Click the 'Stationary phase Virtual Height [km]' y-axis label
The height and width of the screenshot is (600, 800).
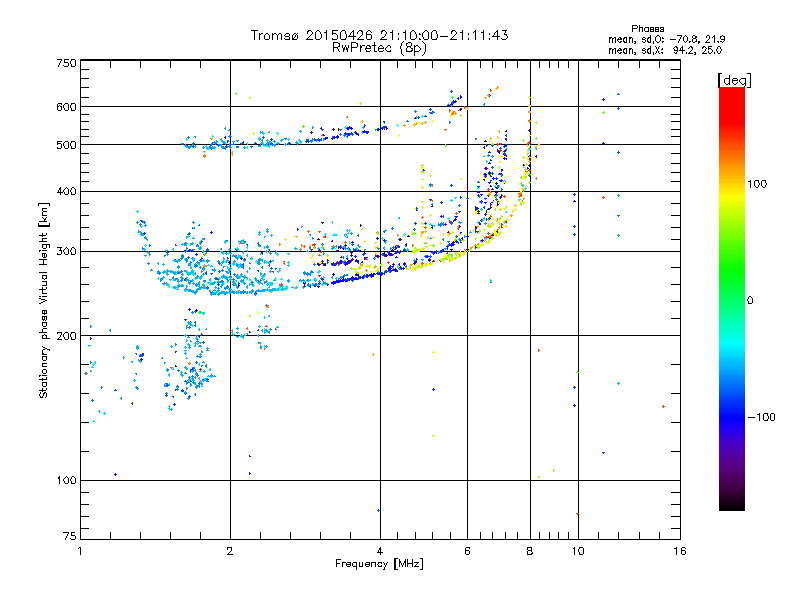coord(44,300)
